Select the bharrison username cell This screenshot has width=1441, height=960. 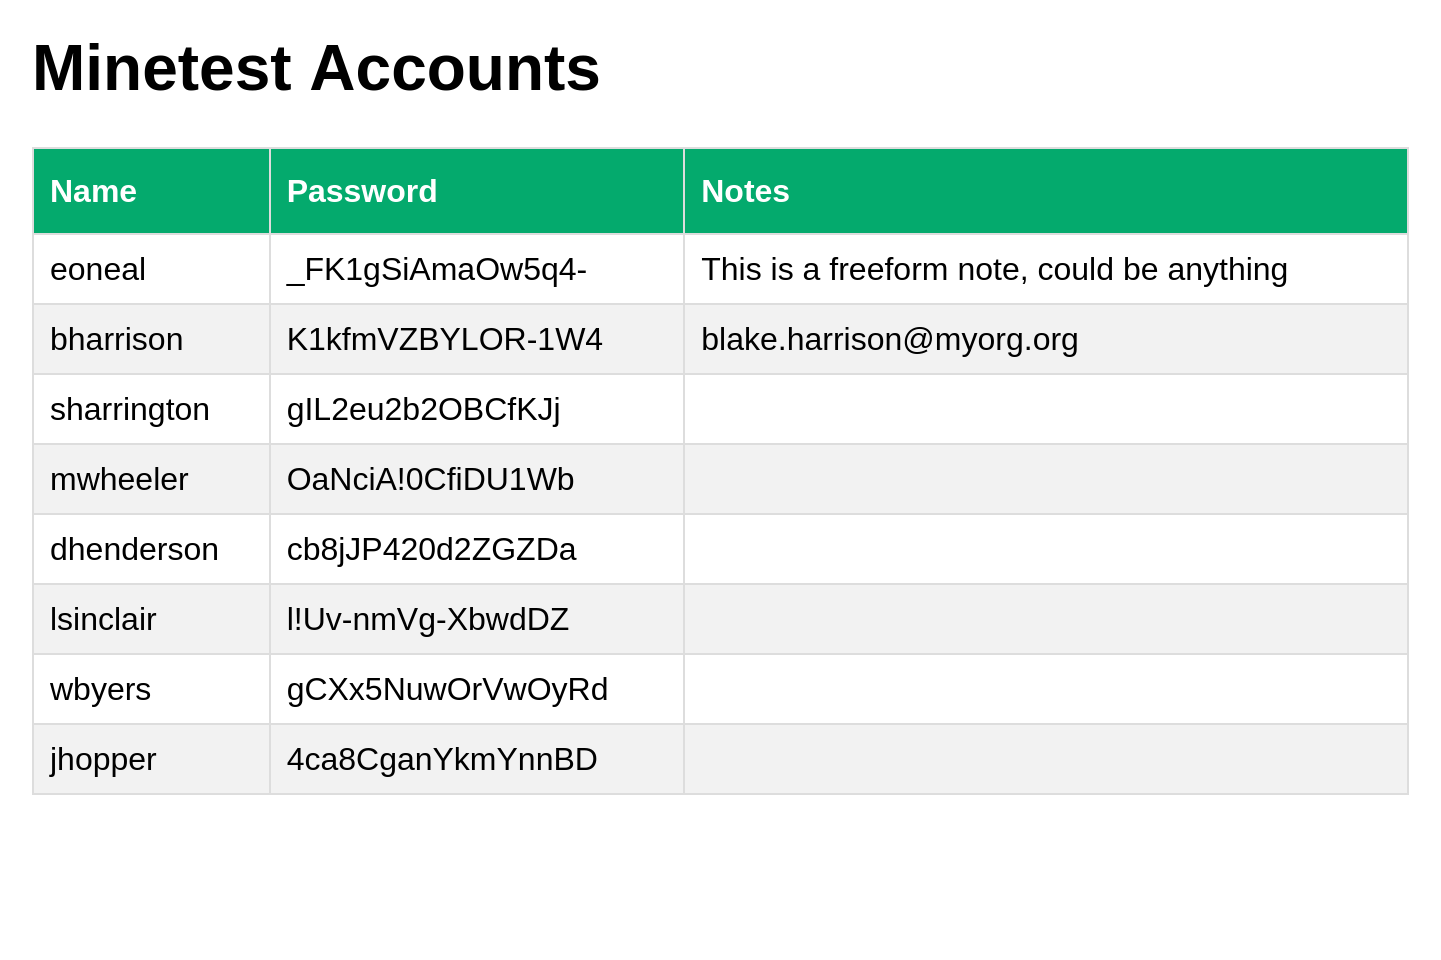(x=116, y=339)
